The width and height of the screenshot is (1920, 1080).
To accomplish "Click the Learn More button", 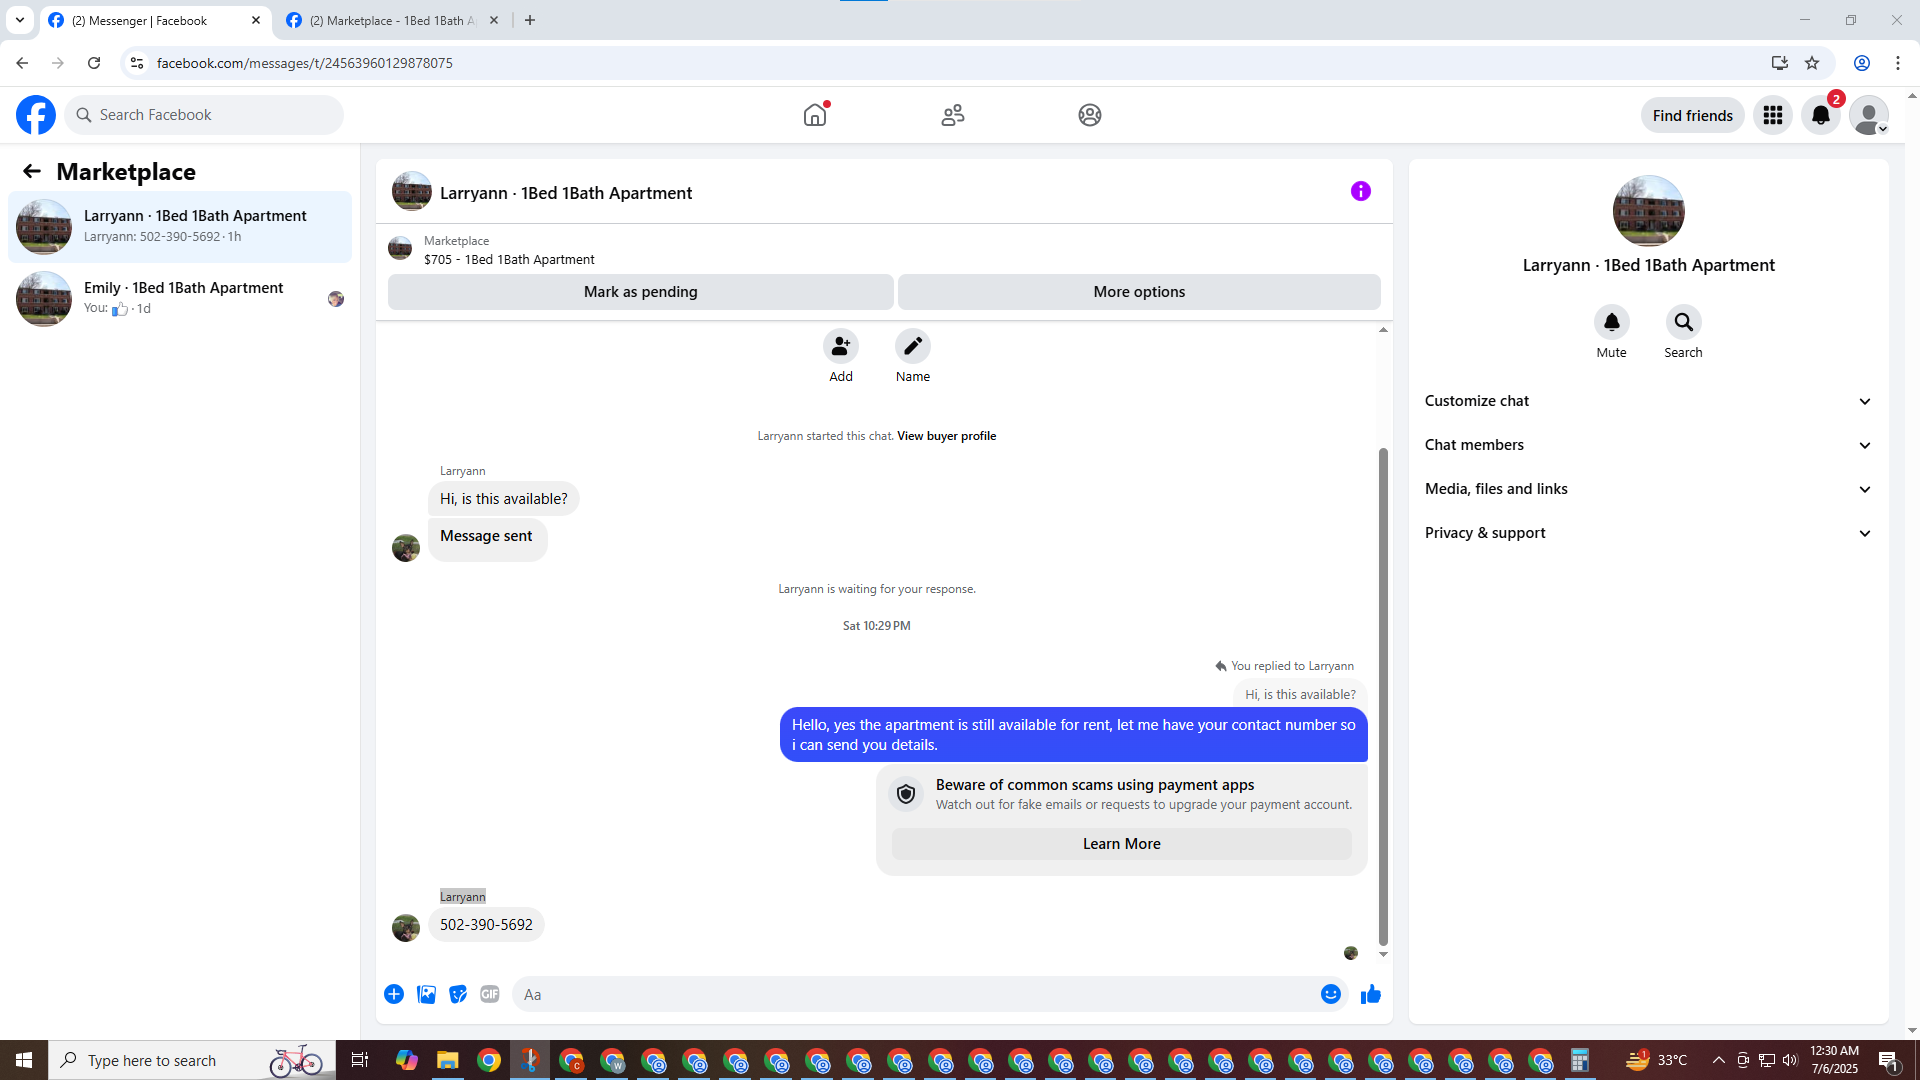I will point(1121,844).
